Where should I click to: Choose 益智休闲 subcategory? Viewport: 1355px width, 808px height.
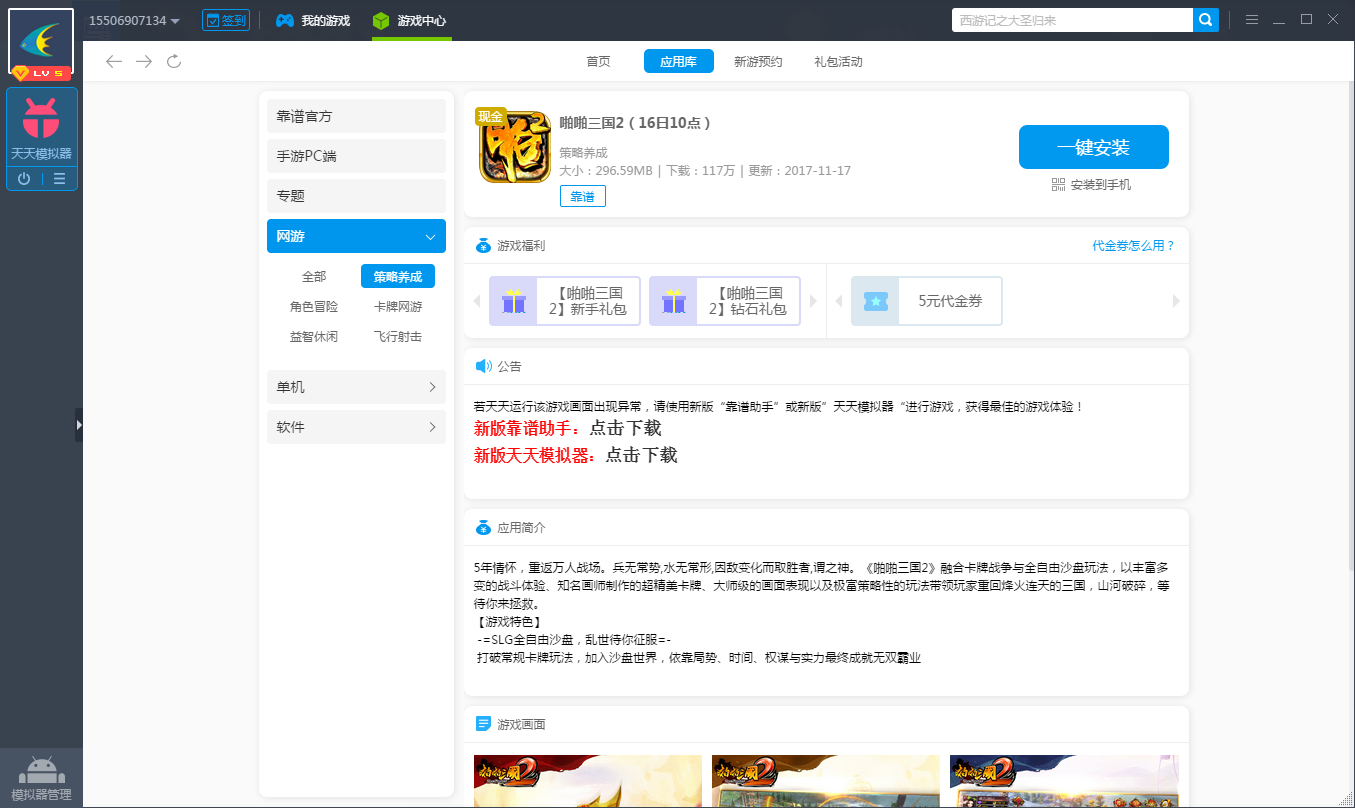coord(314,337)
